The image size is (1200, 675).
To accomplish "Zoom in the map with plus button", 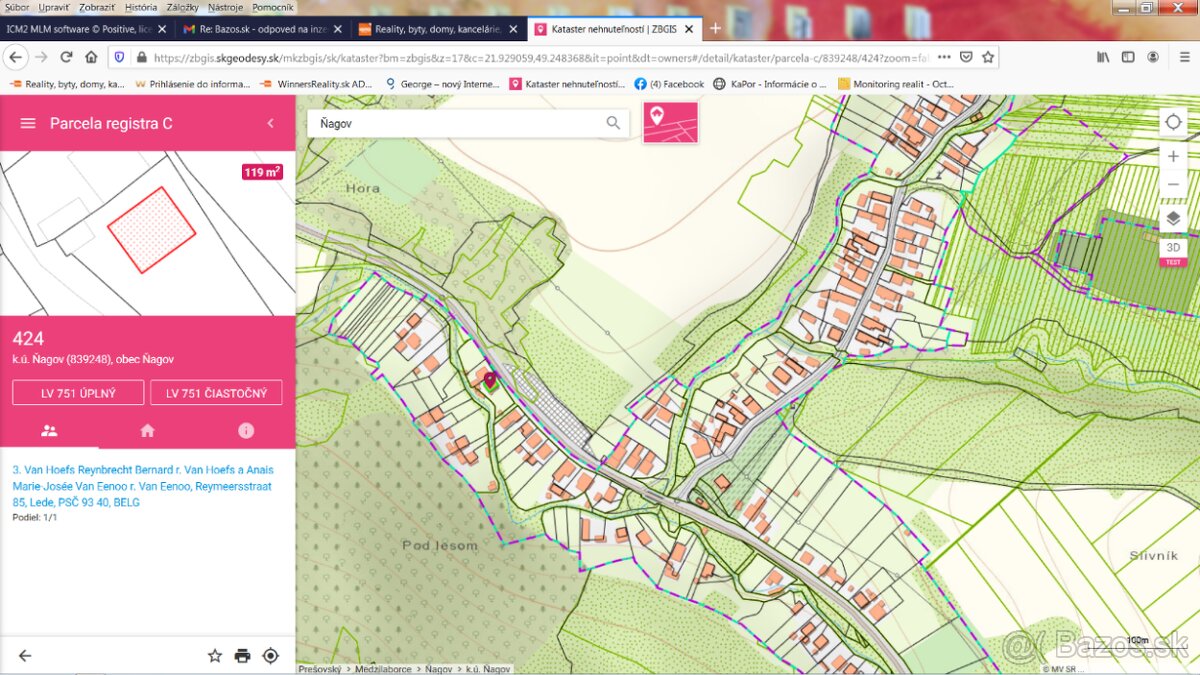I will 1173,157.
